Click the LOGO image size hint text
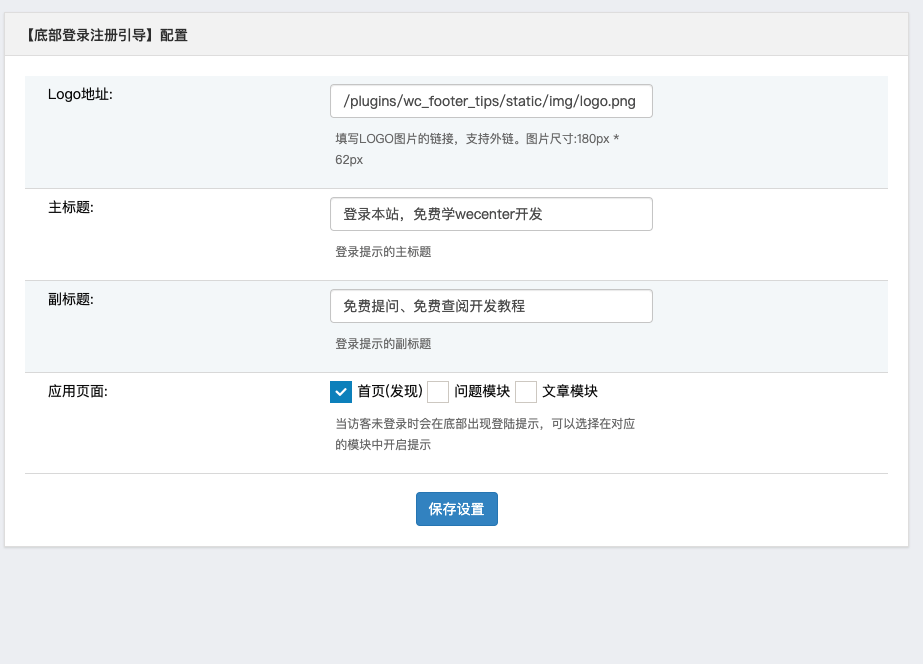The width and height of the screenshot is (923, 664). tap(477, 148)
